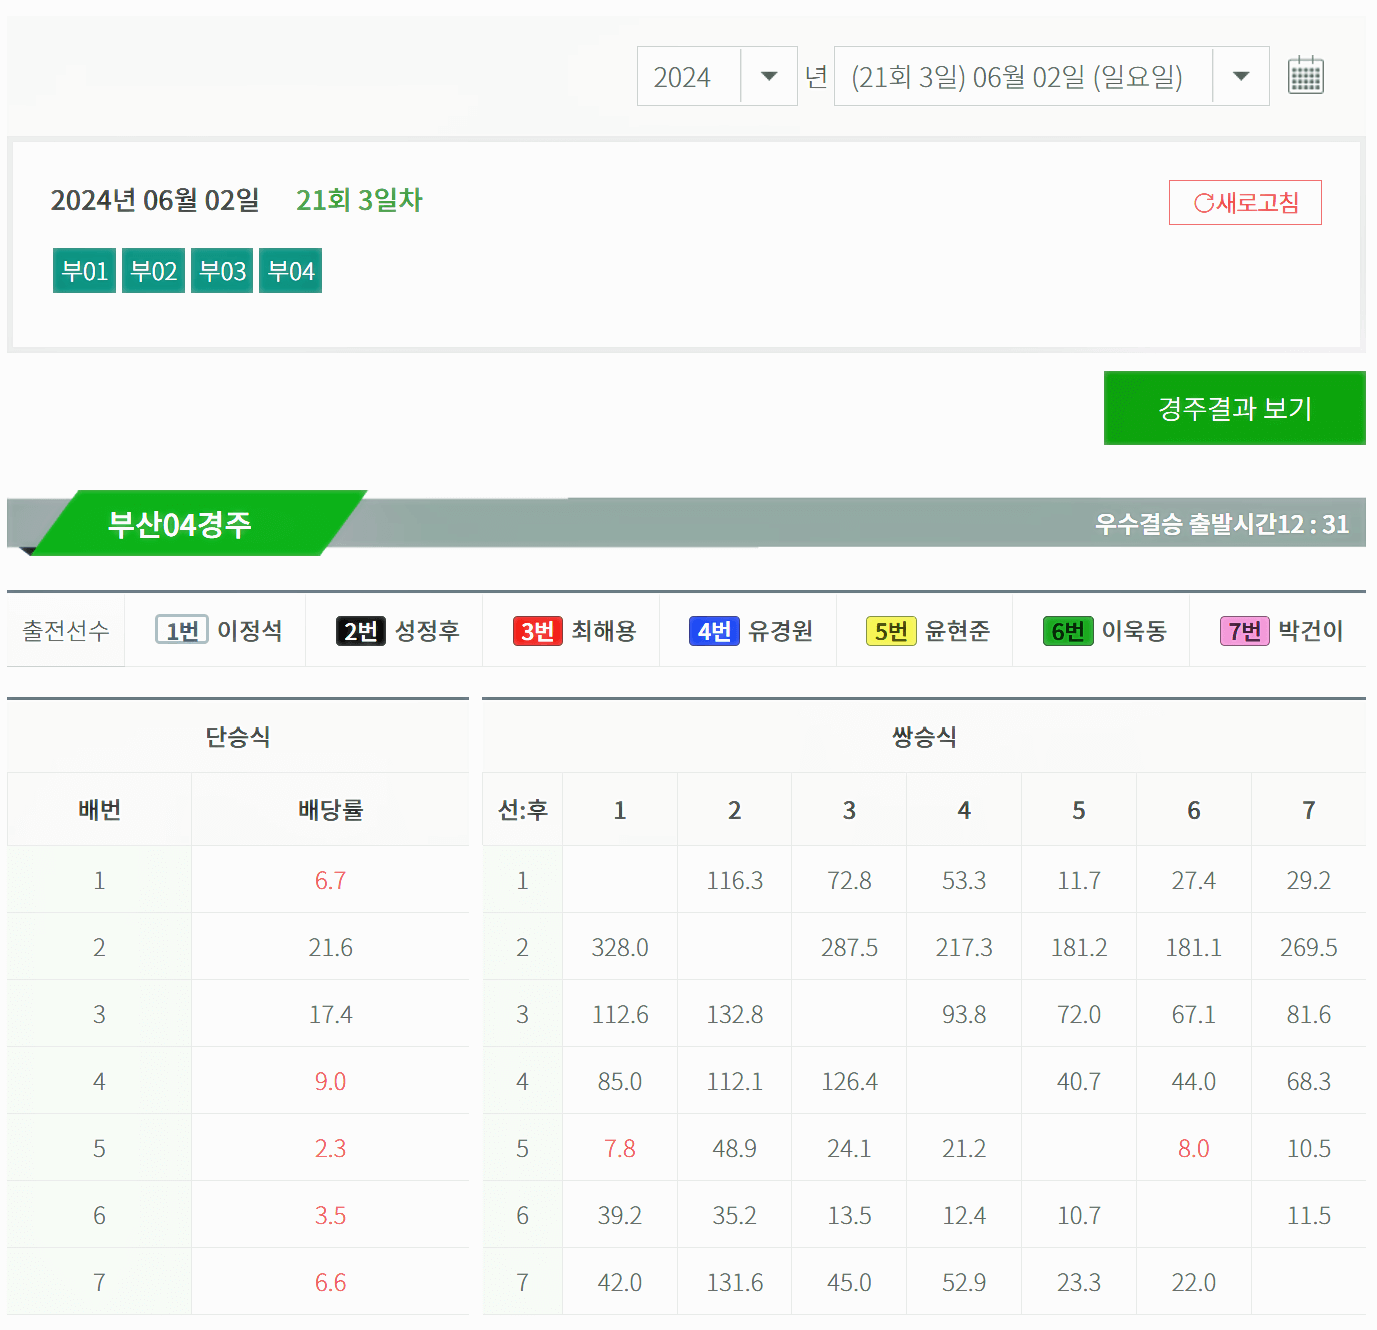Select red badge 3번 최해용

(572, 630)
